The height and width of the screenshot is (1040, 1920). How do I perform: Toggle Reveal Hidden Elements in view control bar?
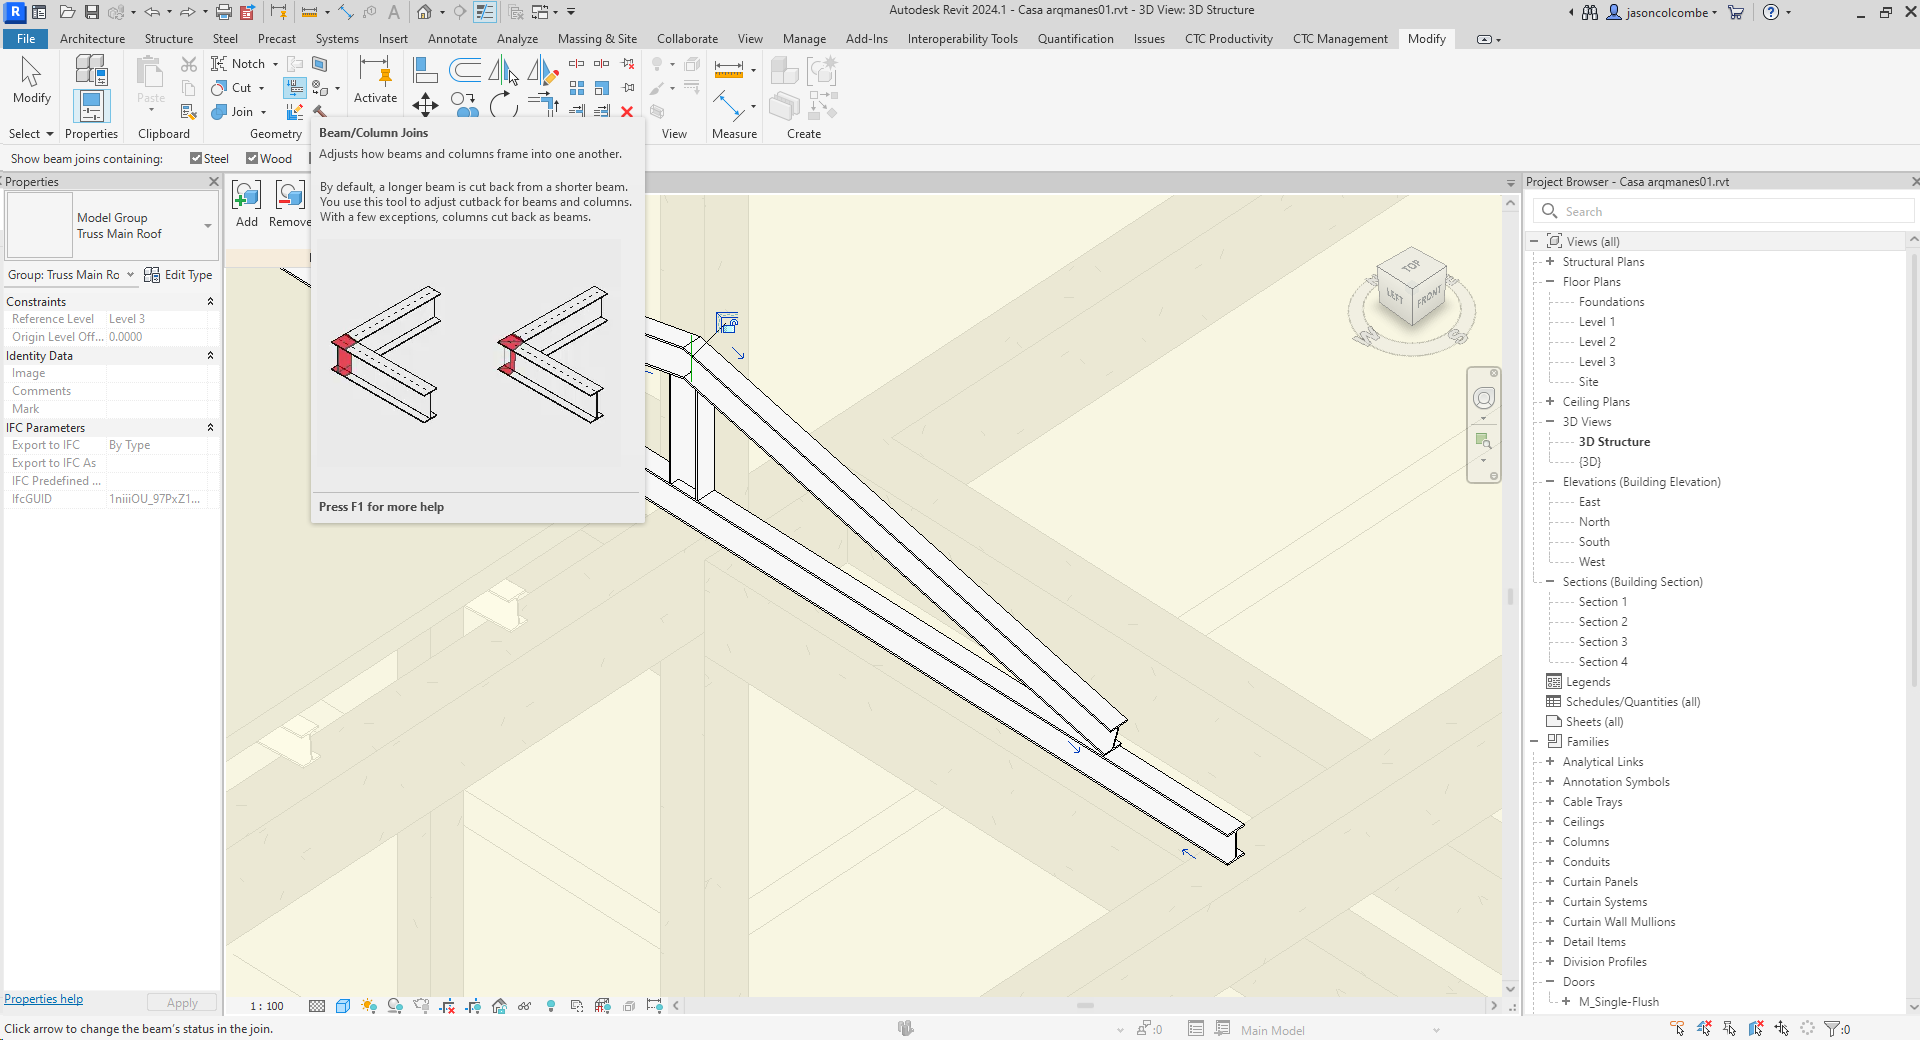551,1006
